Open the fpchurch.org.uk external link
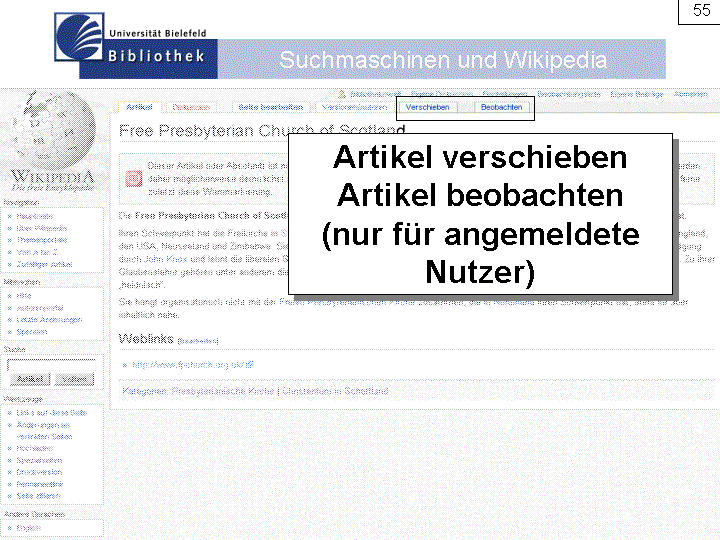This screenshot has width=720, height=540. tap(193, 365)
